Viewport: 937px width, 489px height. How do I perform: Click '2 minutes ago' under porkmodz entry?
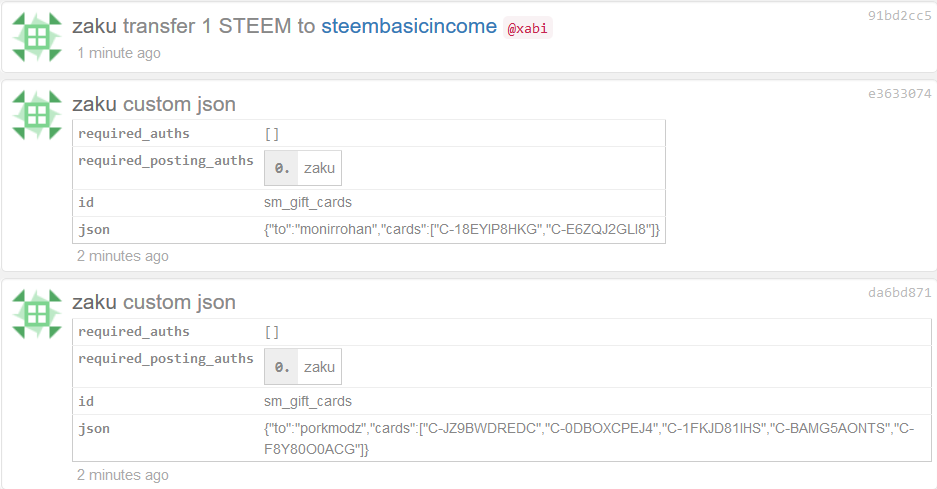pyautogui.click(x=123, y=475)
